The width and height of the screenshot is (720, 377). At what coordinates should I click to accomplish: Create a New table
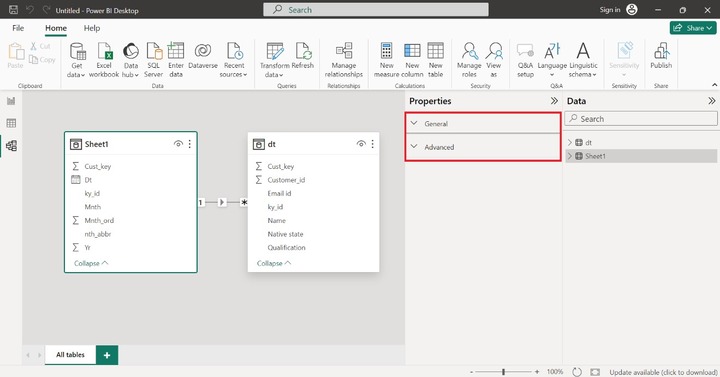435,60
